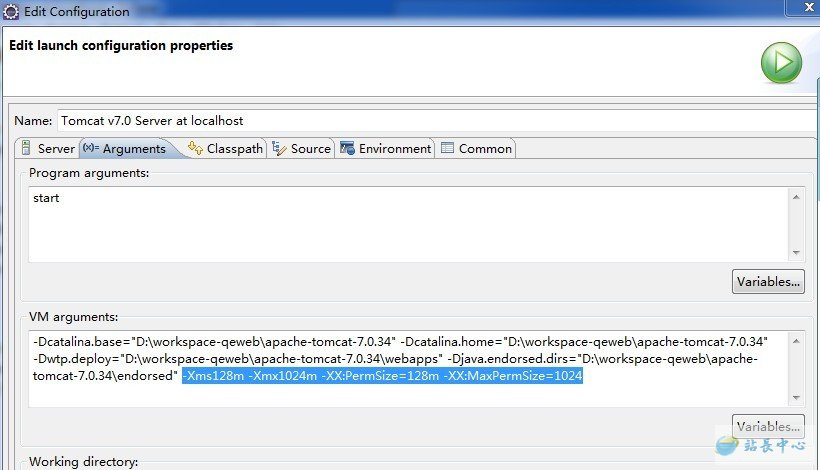Click the Environment tab icon
This screenshot has width=820, height=470.
click(347, 148)
